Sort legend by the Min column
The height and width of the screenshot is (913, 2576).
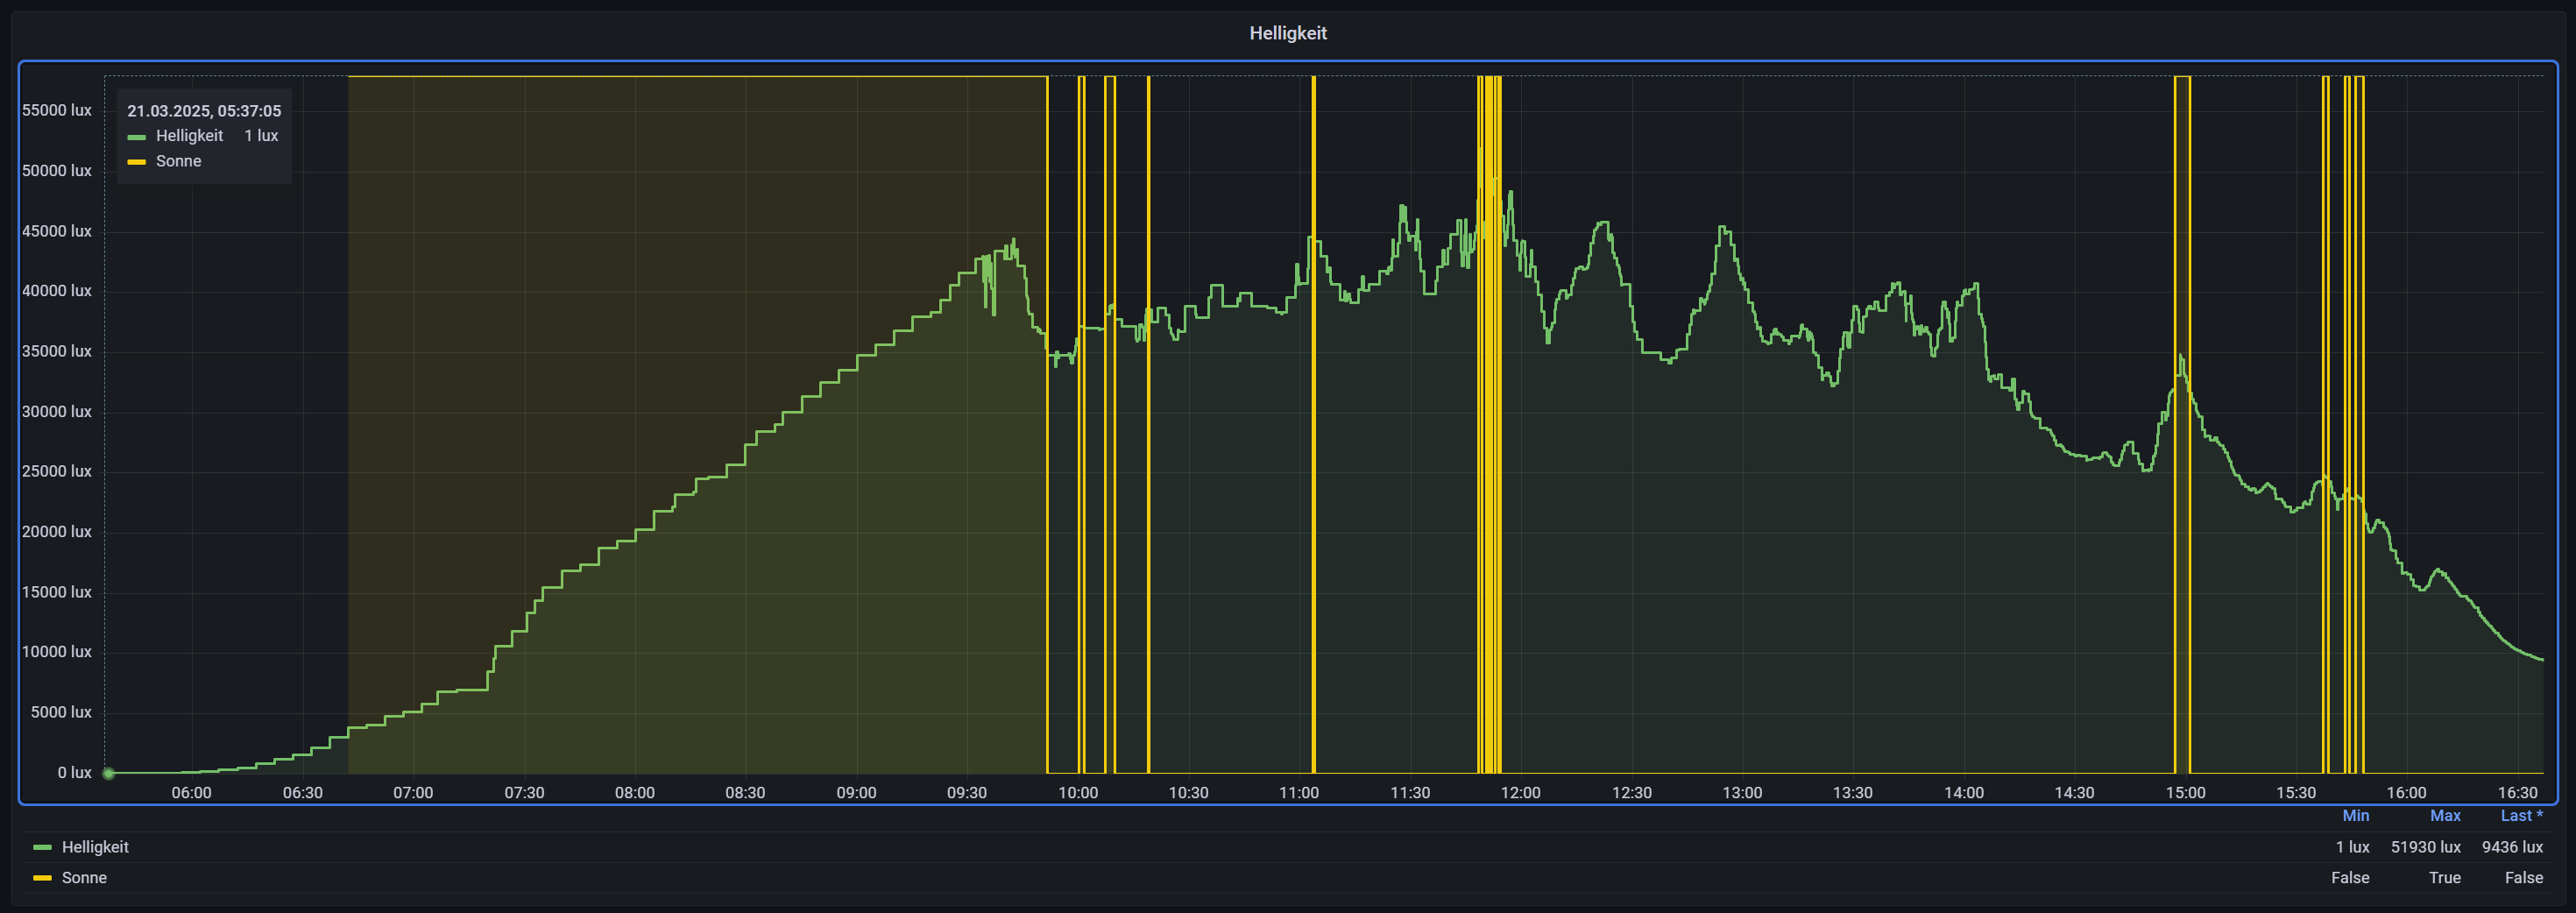tap(2355, 816)
